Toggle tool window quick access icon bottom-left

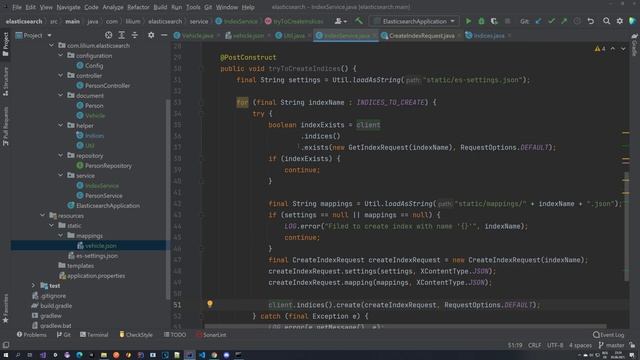pos(6,345)
